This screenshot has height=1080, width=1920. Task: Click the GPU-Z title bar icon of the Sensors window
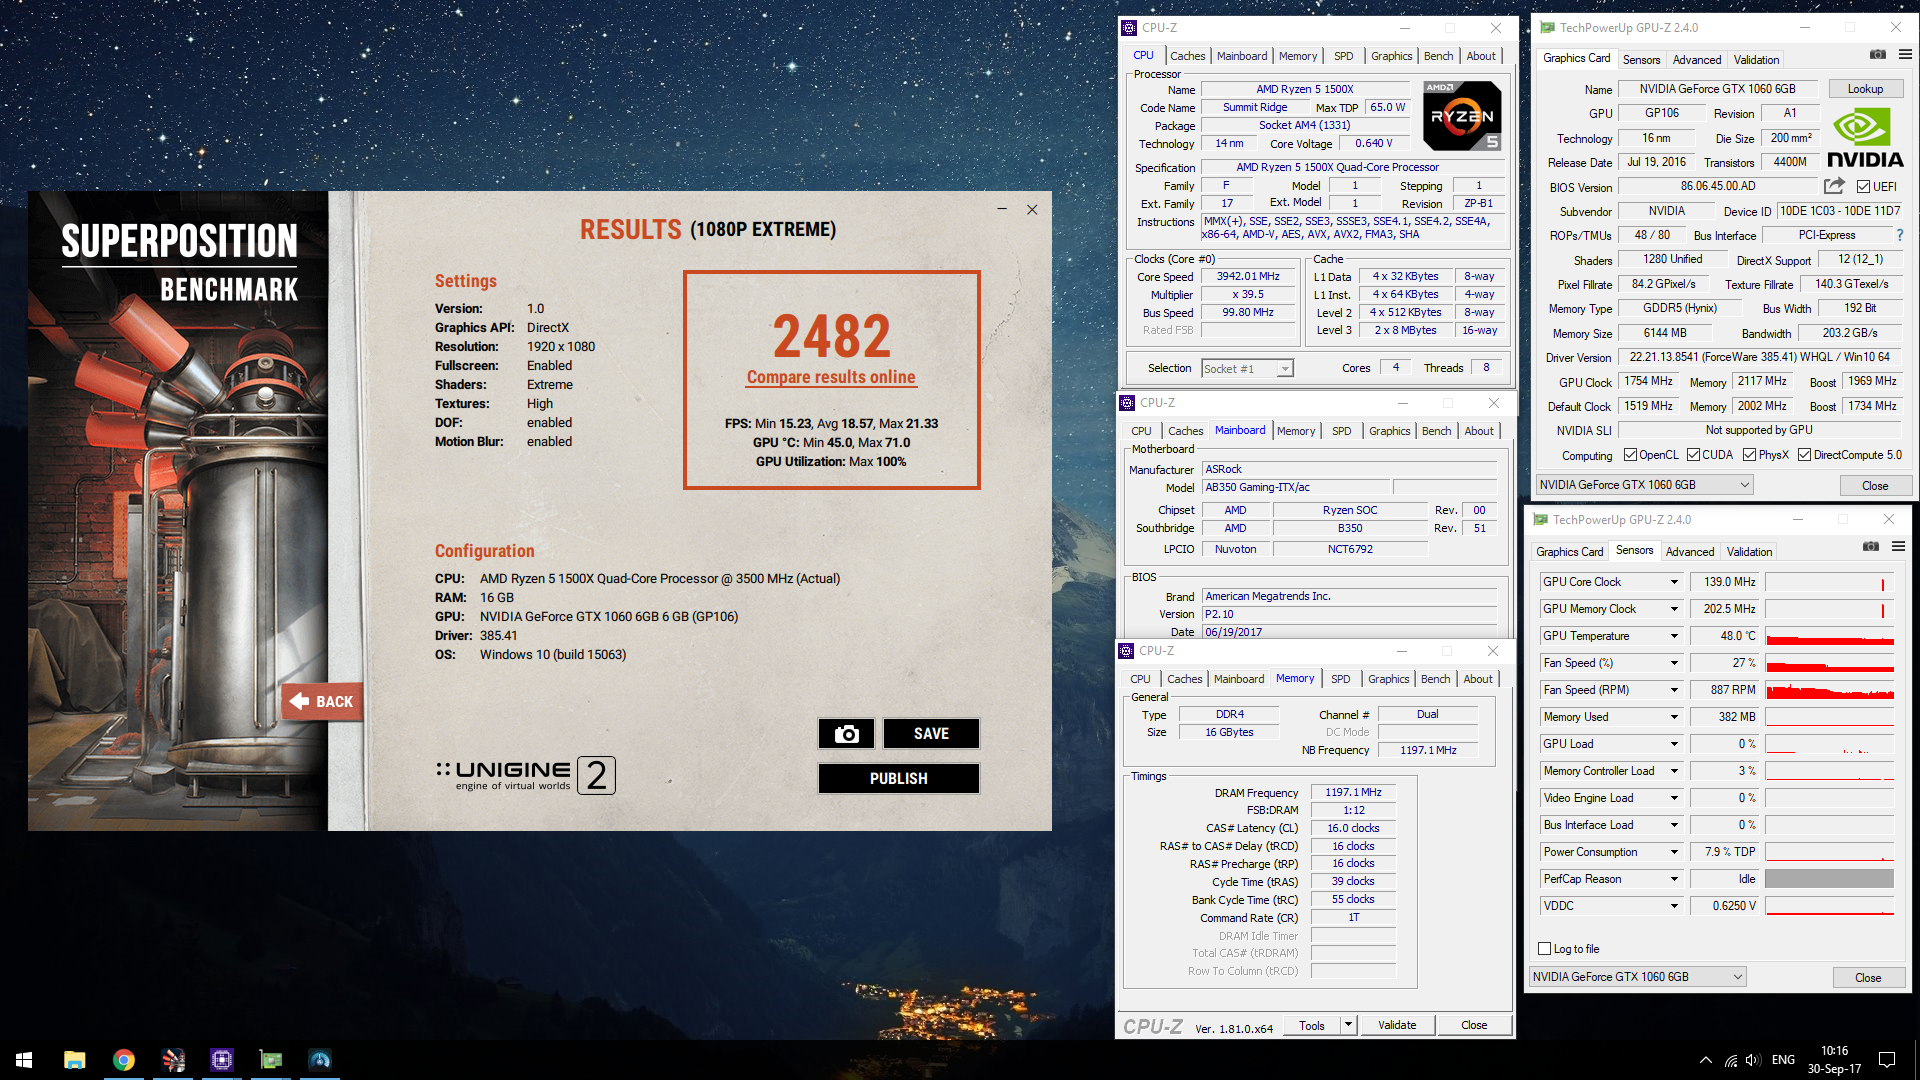pos(1540,520)
